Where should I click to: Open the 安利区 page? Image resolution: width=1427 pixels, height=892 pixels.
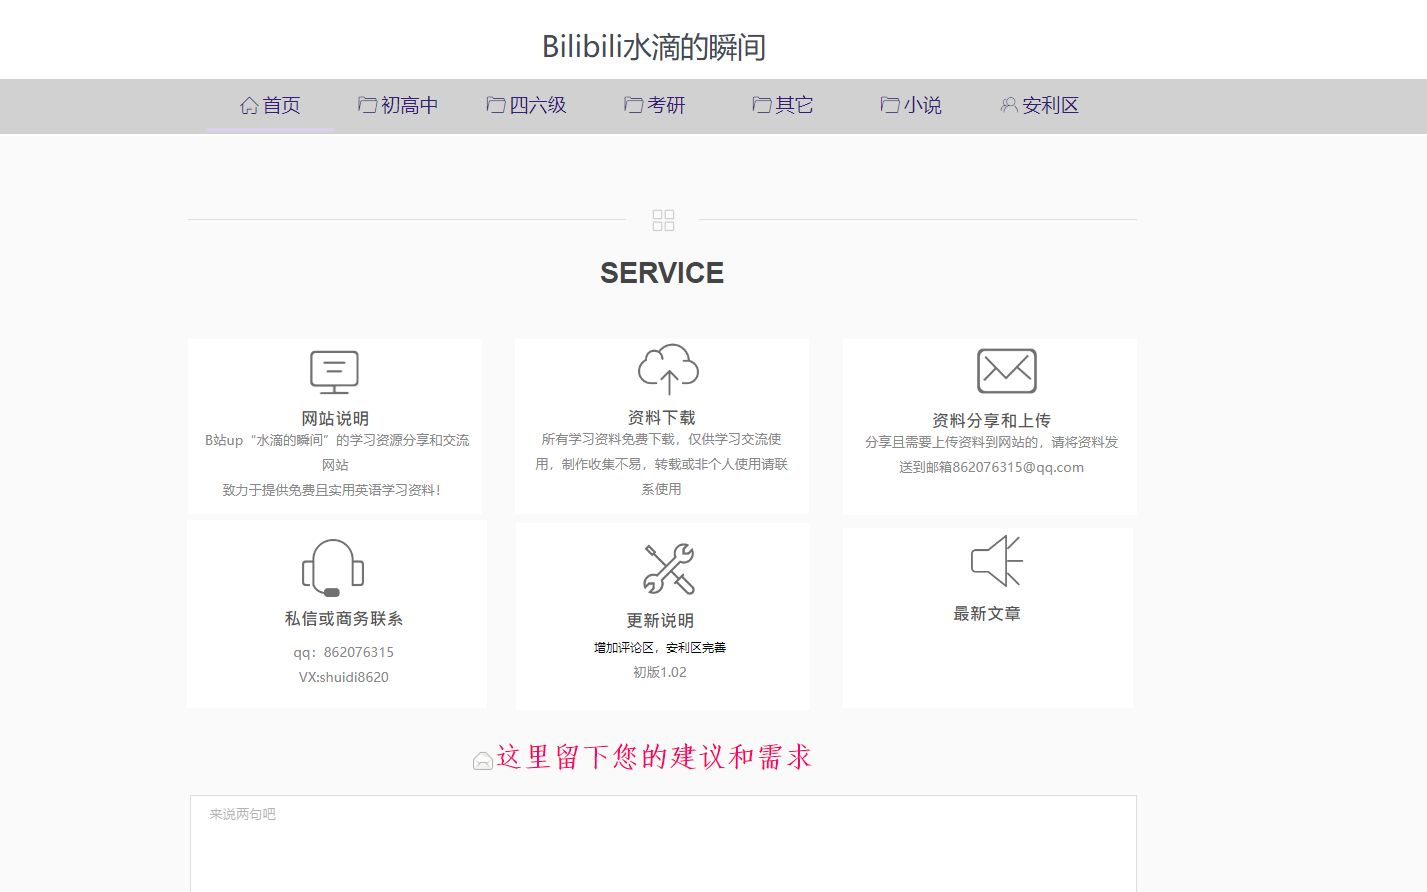pos(1040,105)
